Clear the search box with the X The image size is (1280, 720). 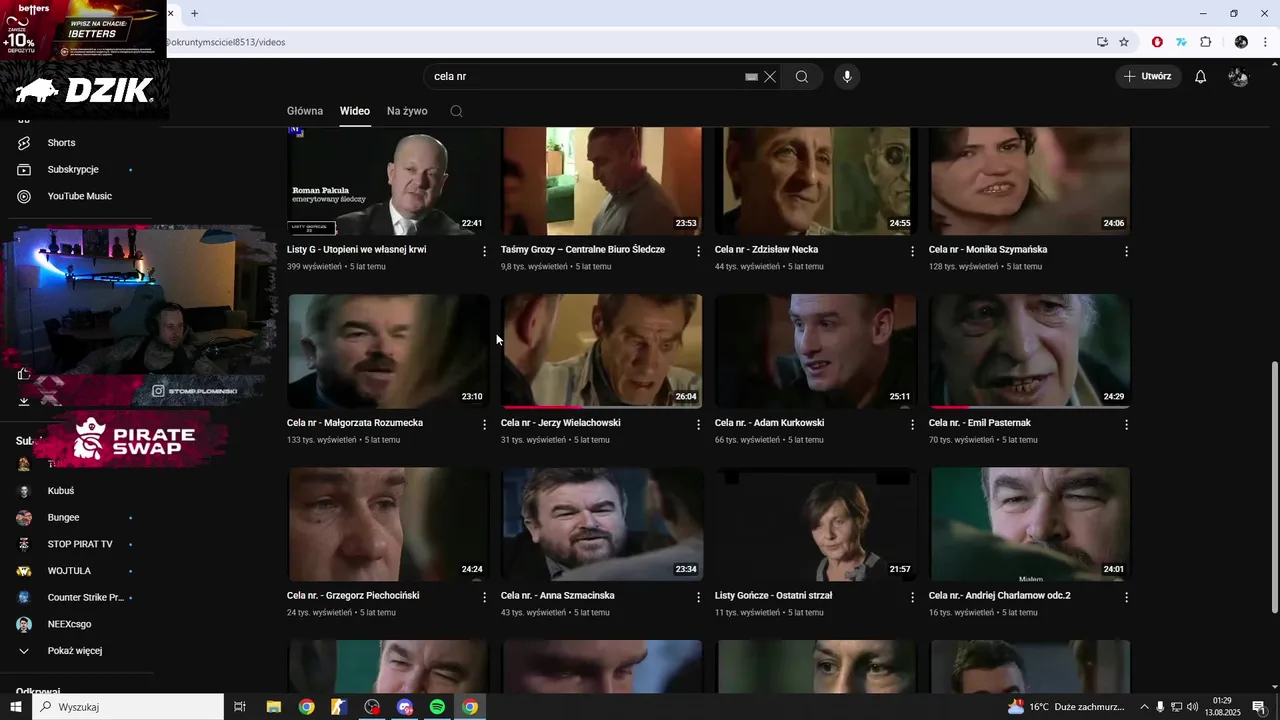pos(770,77)
